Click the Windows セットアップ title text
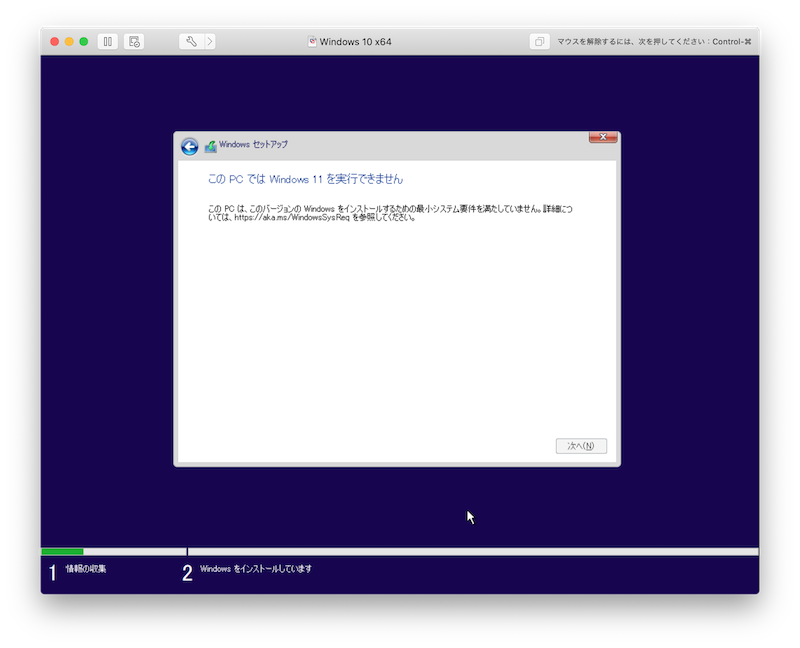The image size is (800, 648). click(x=253, y=144)
